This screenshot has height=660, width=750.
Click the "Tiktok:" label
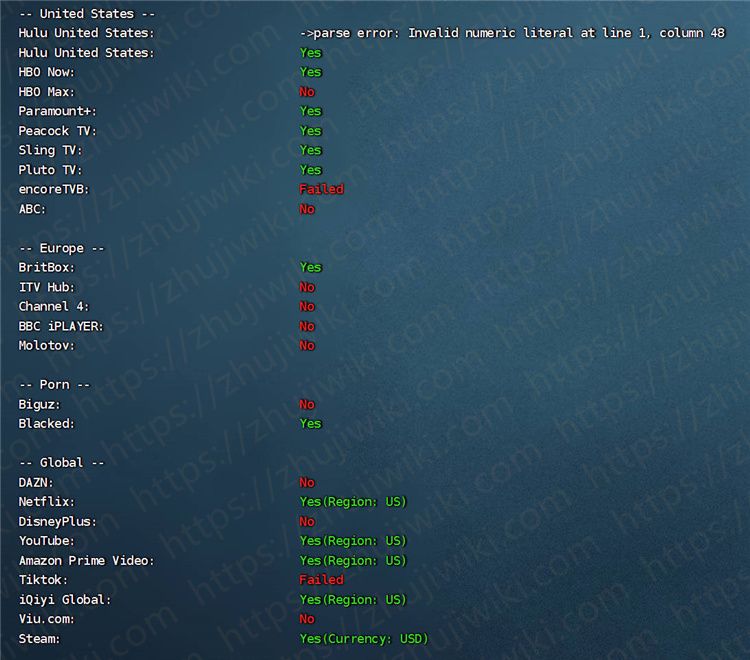pyautogui.click(x=44, y=580)
